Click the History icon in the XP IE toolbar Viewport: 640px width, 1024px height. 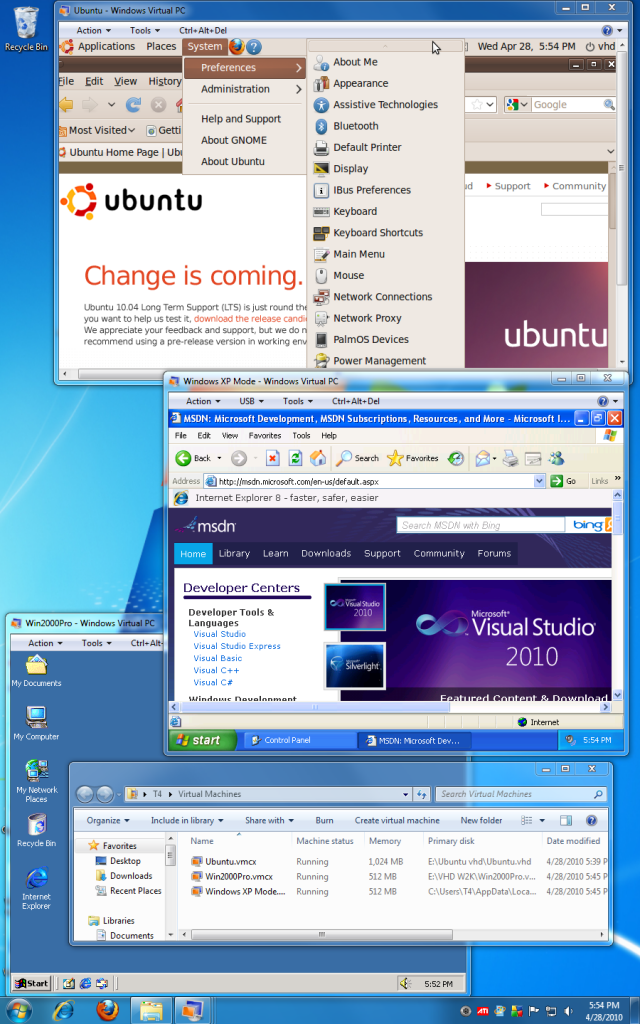[x=456, y=458]
